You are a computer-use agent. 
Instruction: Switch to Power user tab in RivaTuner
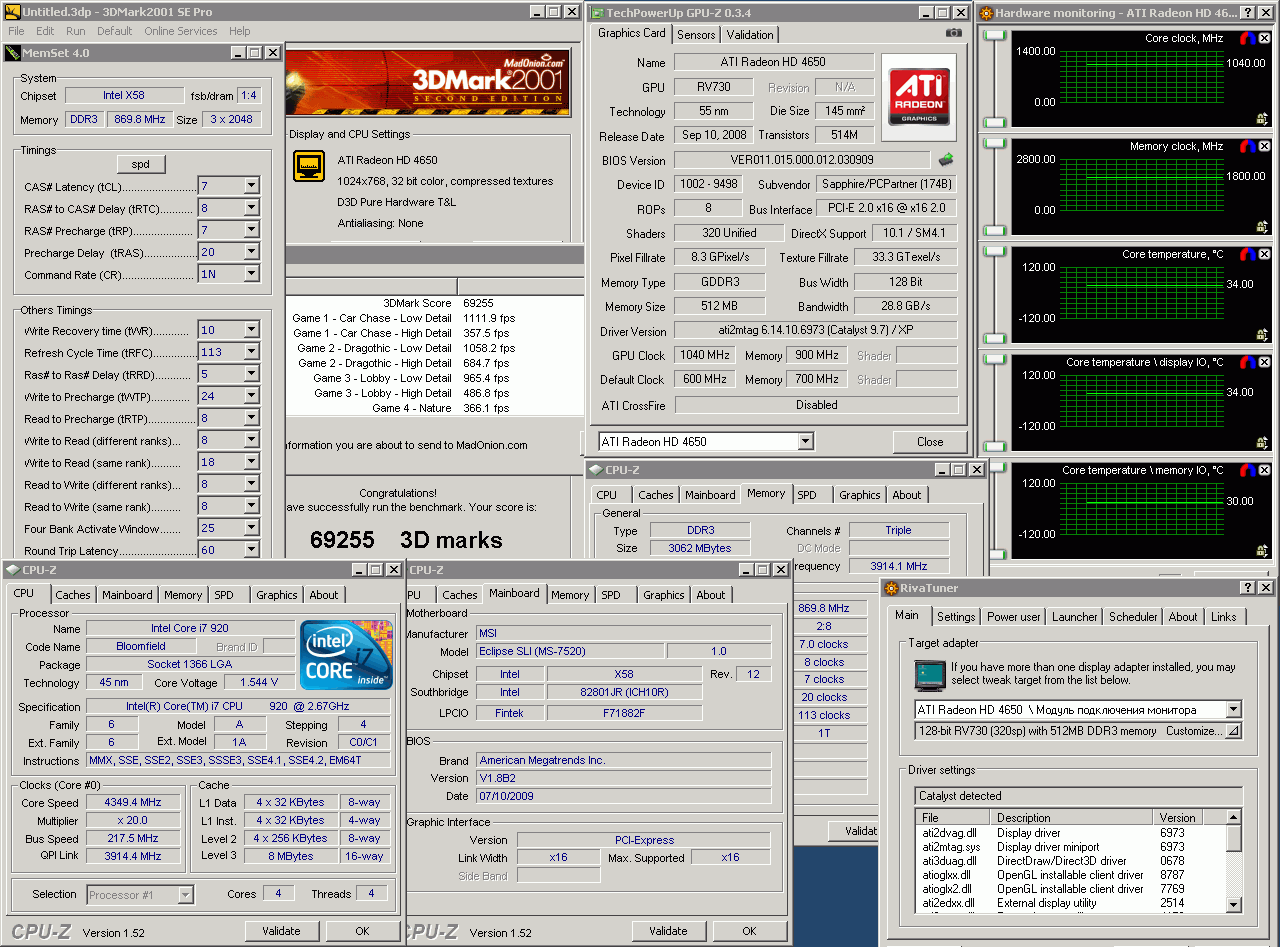[1014, 617]
